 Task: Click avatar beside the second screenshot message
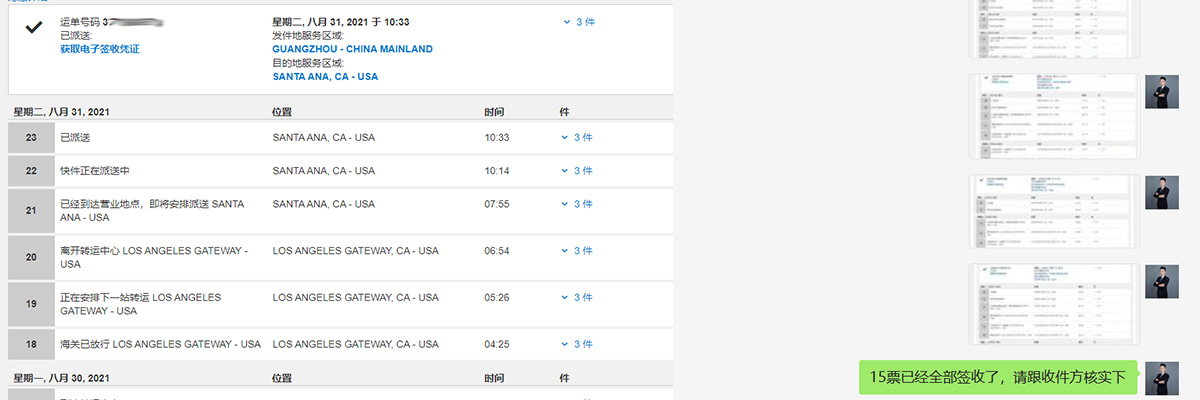tap(1161, 92)
